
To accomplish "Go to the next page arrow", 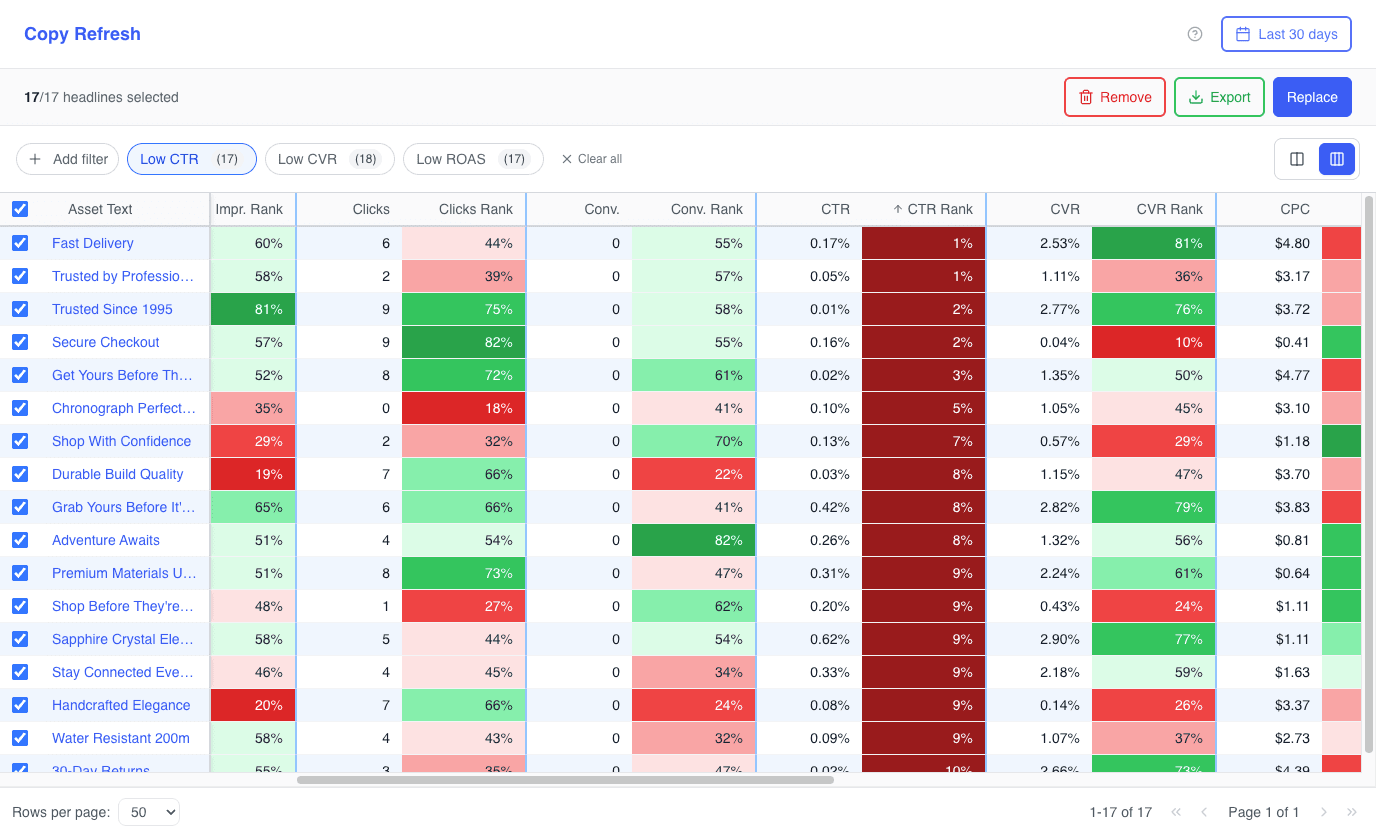I will click(1324, 812).
